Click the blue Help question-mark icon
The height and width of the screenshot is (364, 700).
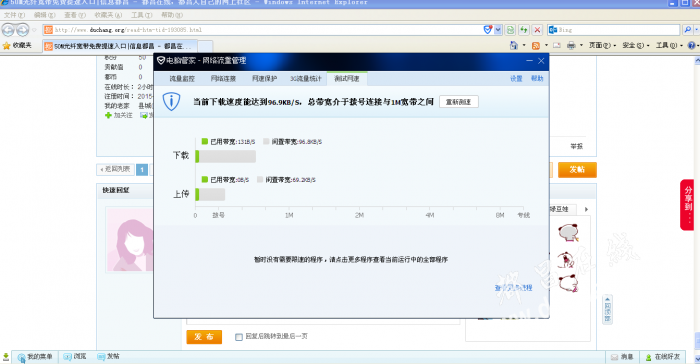coord(692,46)
